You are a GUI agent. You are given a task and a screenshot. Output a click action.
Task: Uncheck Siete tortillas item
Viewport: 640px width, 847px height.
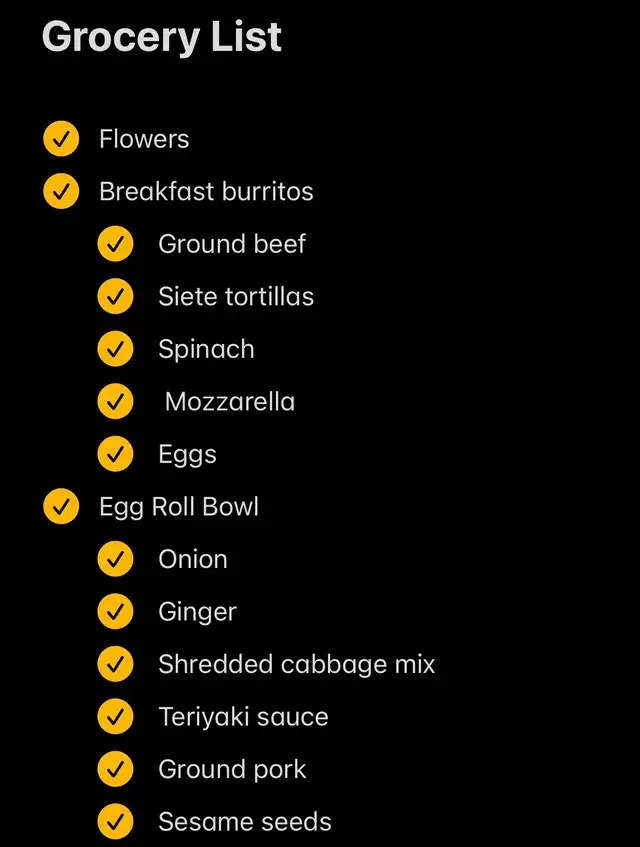[x=116, y=296]
